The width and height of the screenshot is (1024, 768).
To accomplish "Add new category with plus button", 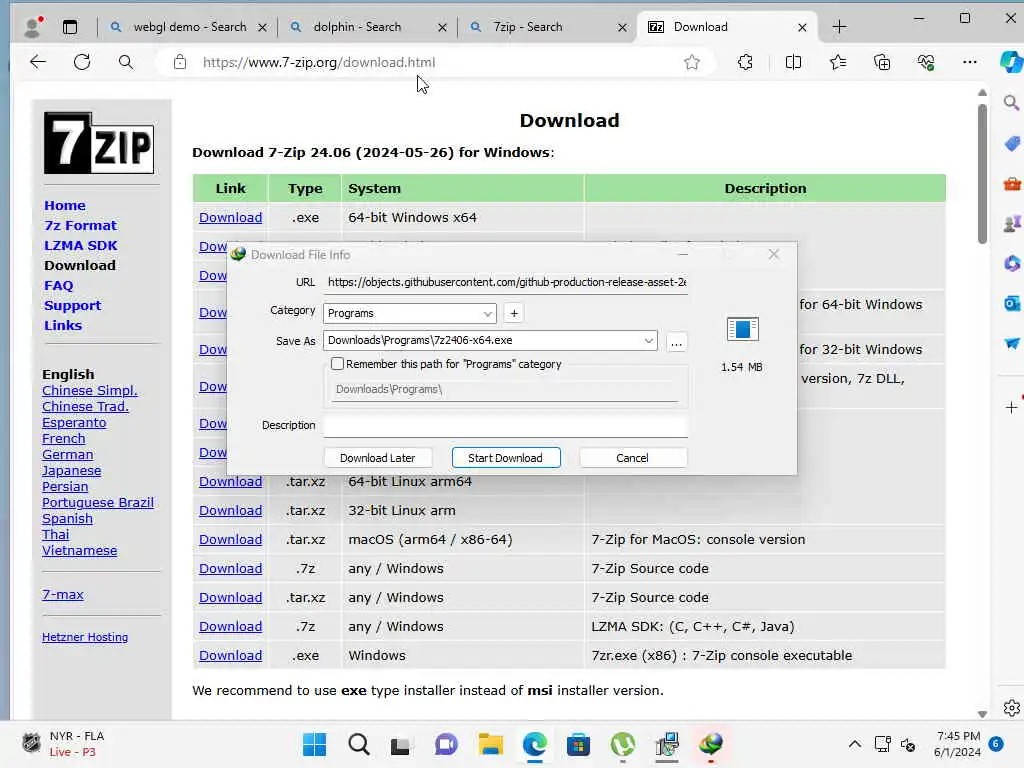I will tap(514, 313).
